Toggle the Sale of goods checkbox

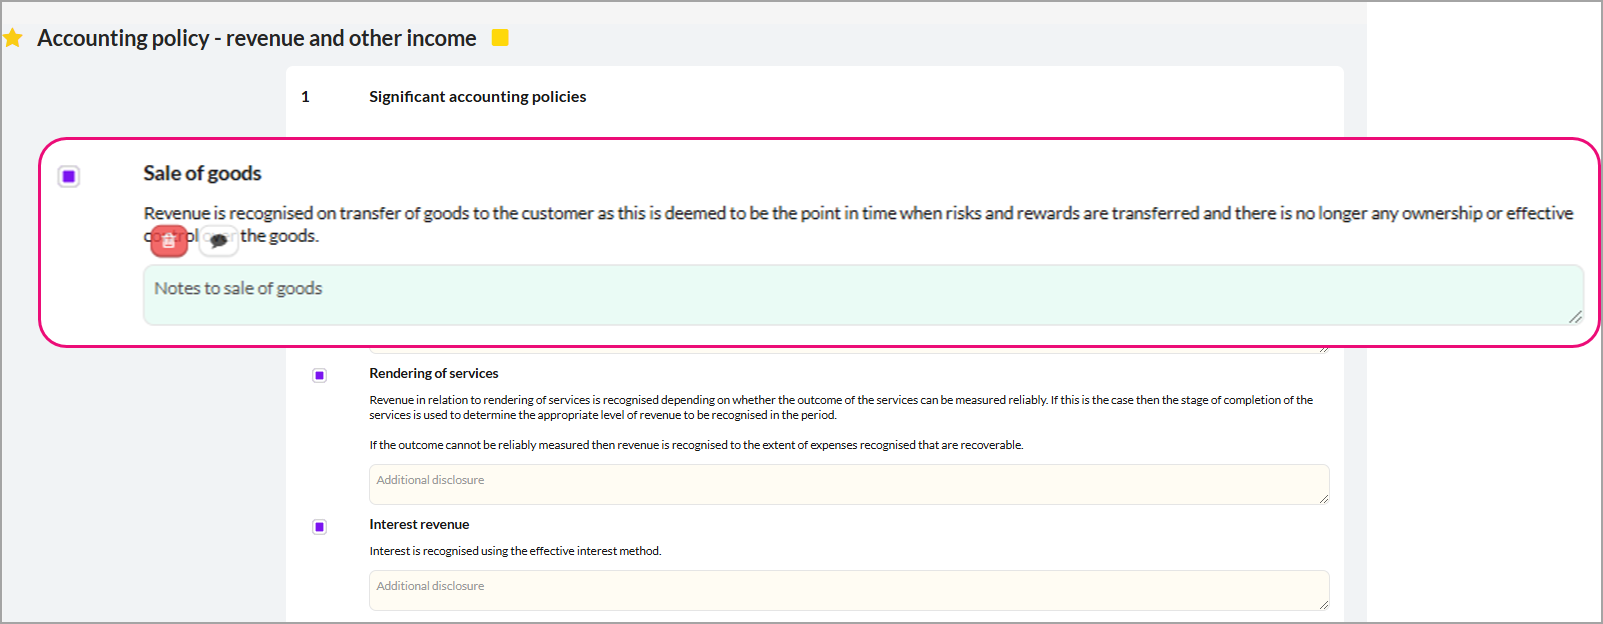(x=68, y=177)
